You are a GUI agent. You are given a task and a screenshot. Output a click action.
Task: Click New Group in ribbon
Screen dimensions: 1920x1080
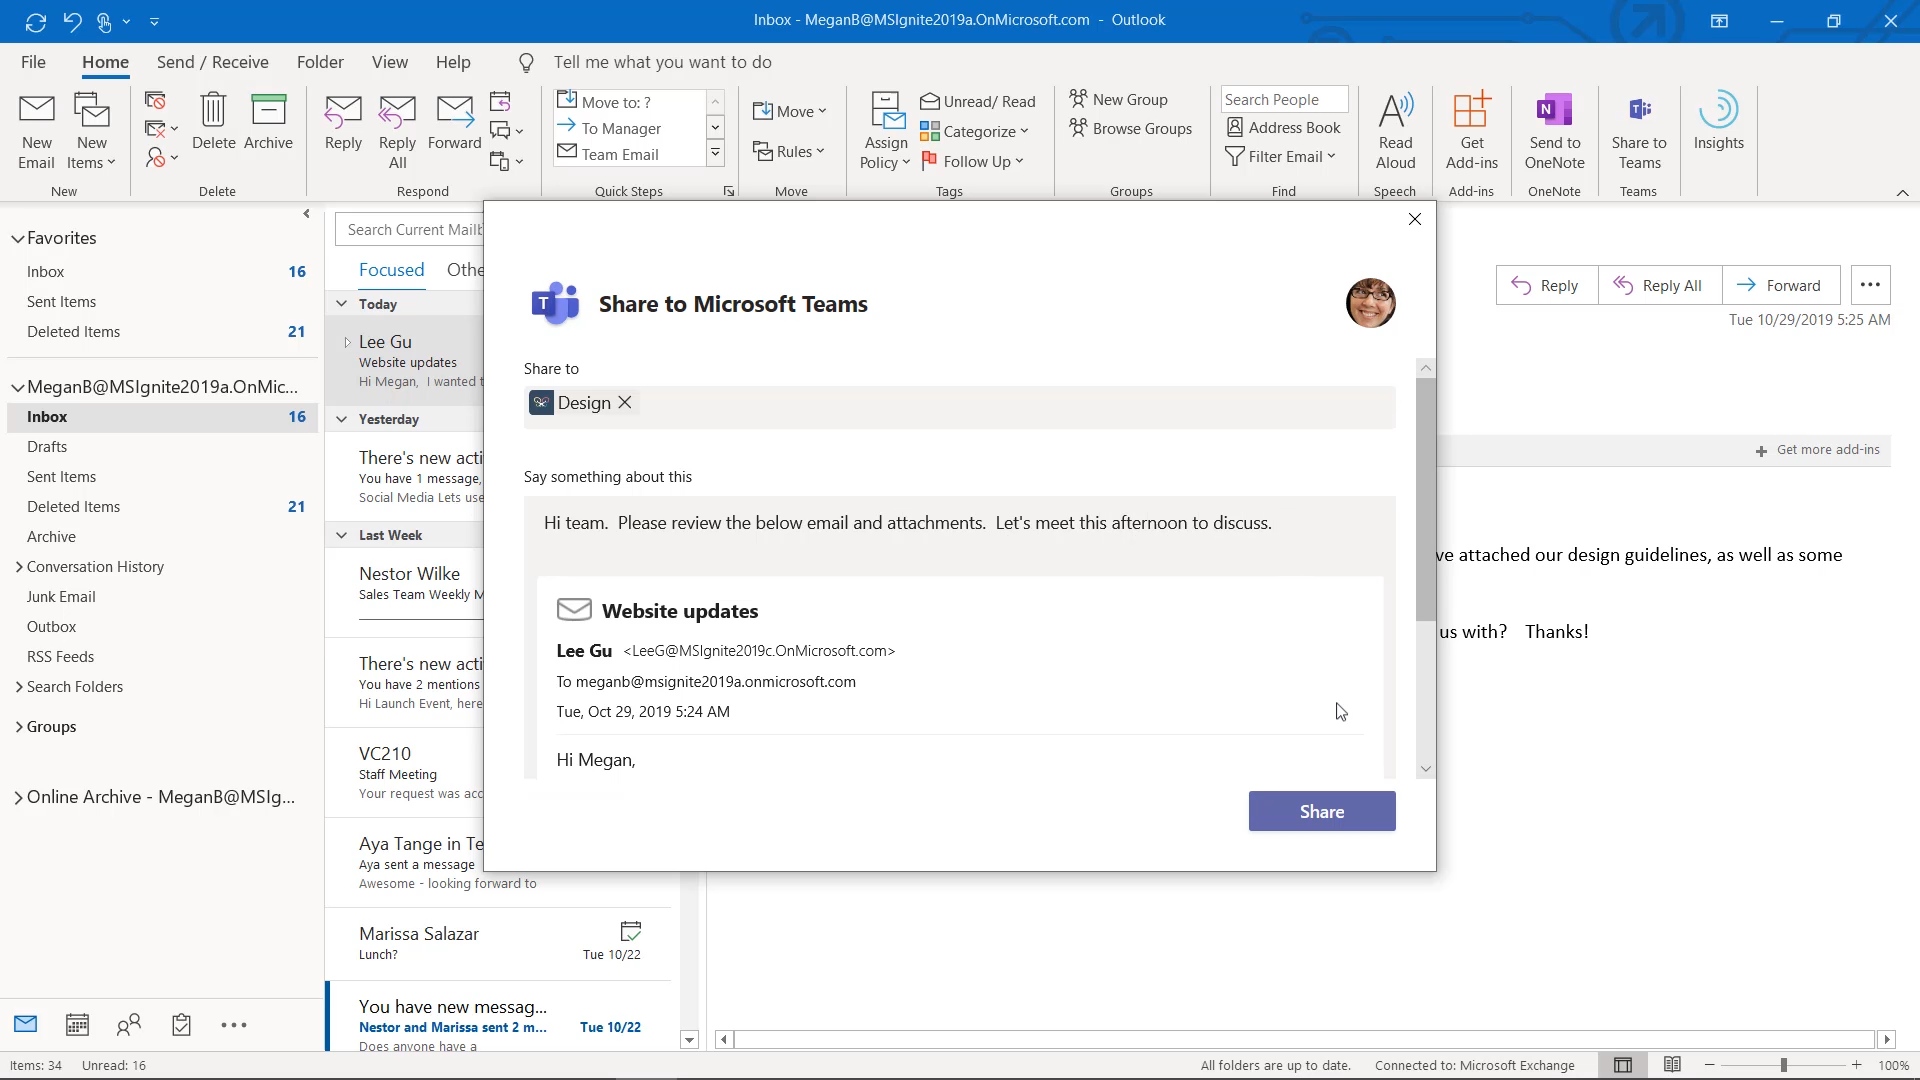[1119, 99]
